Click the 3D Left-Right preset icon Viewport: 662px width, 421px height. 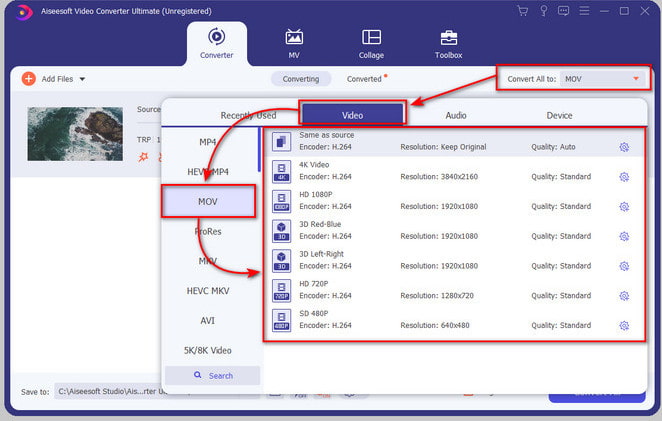[x=282, y=261]
